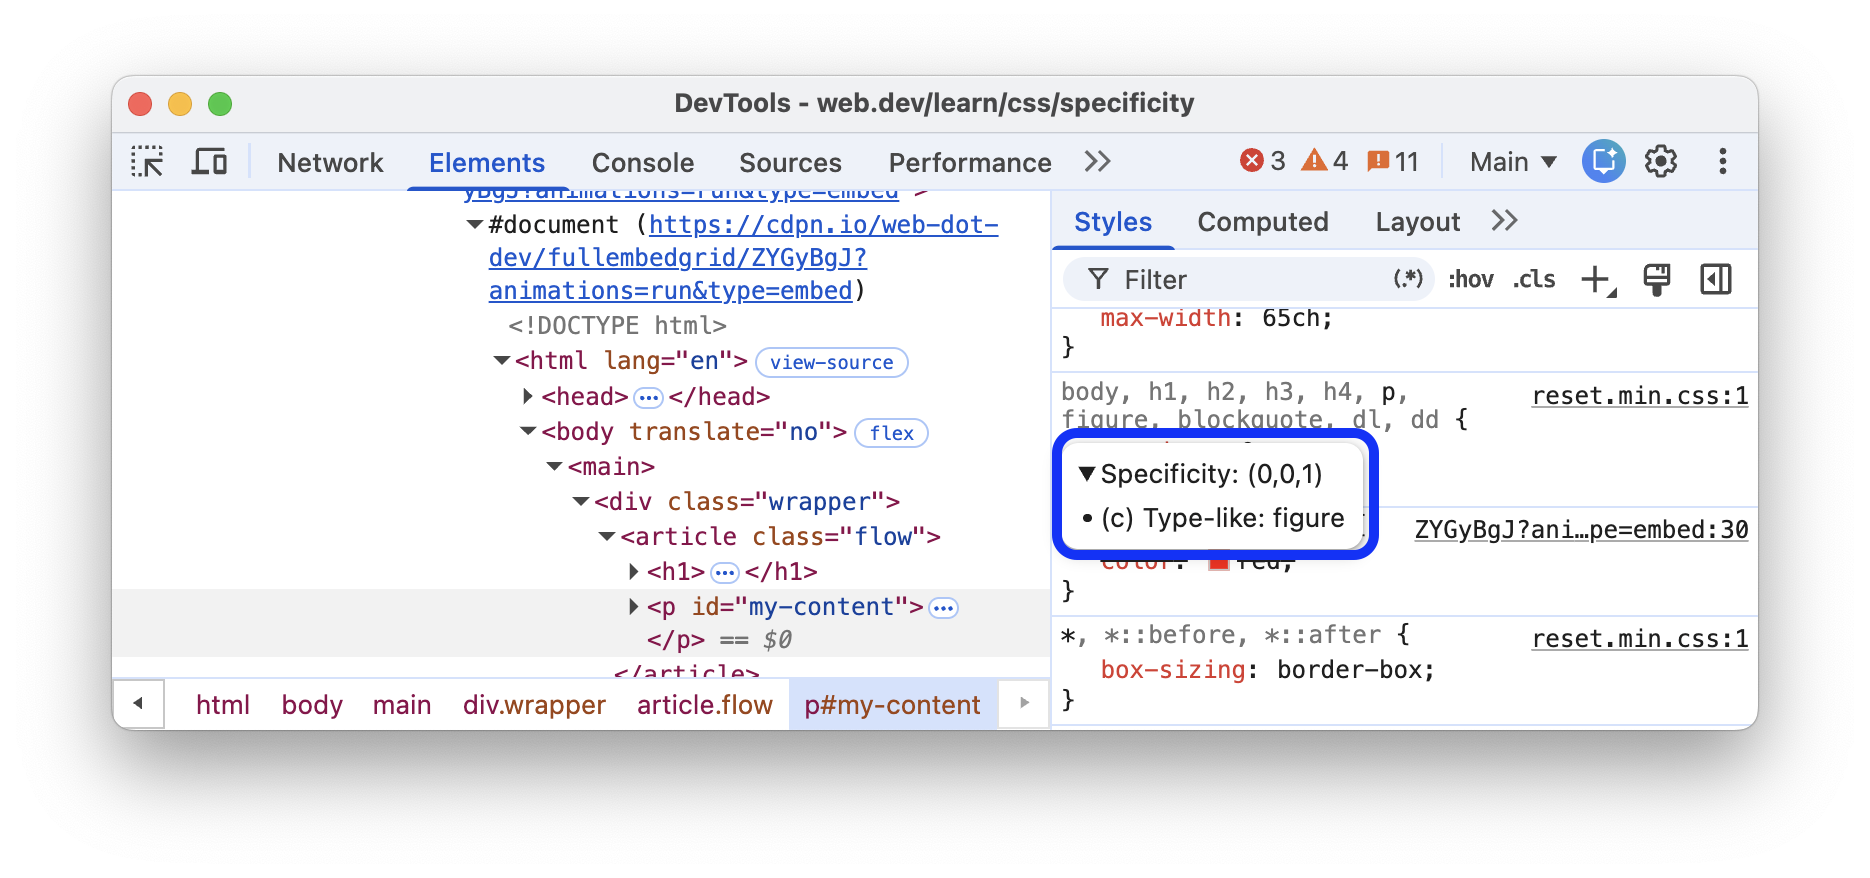Open the Console tab
Screen dimensions: 1870x878
[643, 162]
